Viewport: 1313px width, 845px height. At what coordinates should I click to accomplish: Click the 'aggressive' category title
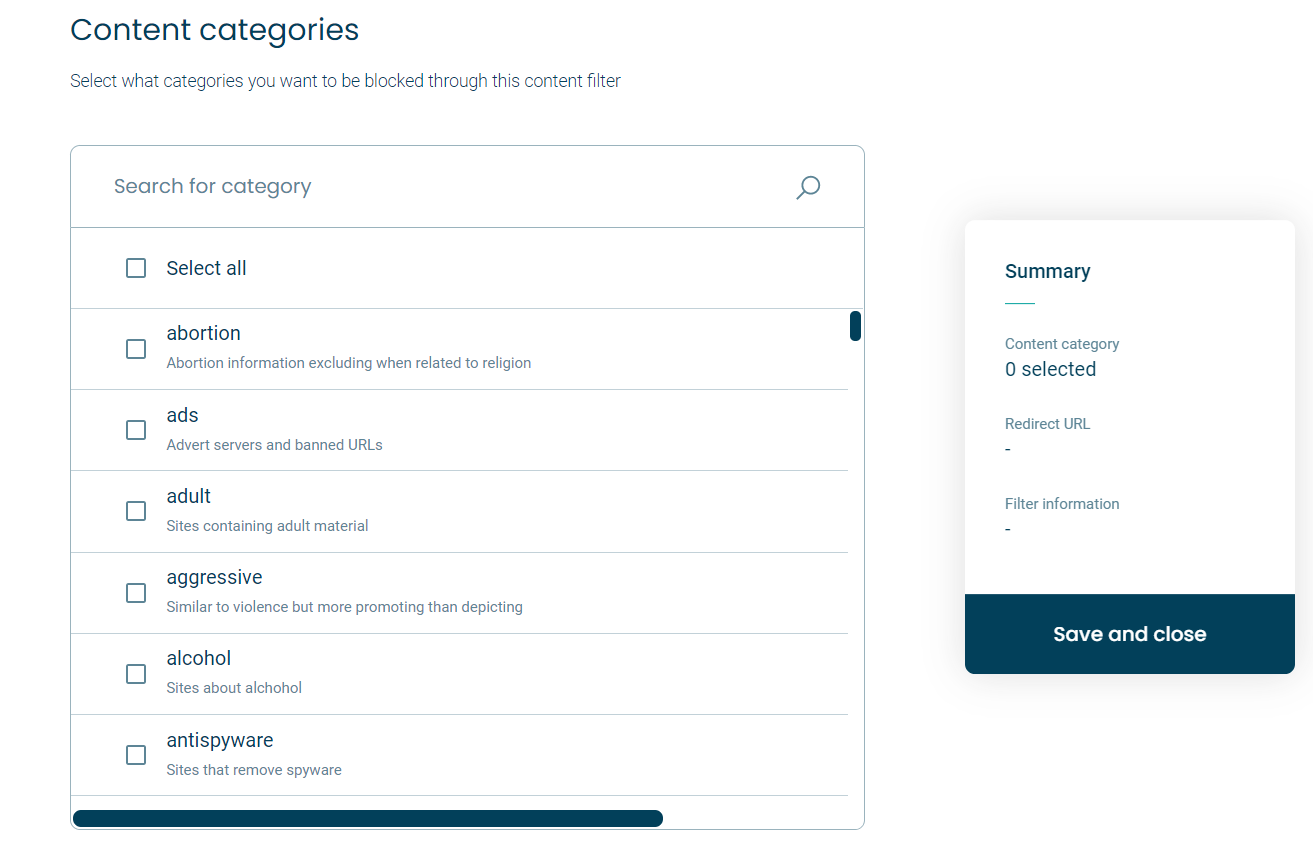(x=214, y=577)
